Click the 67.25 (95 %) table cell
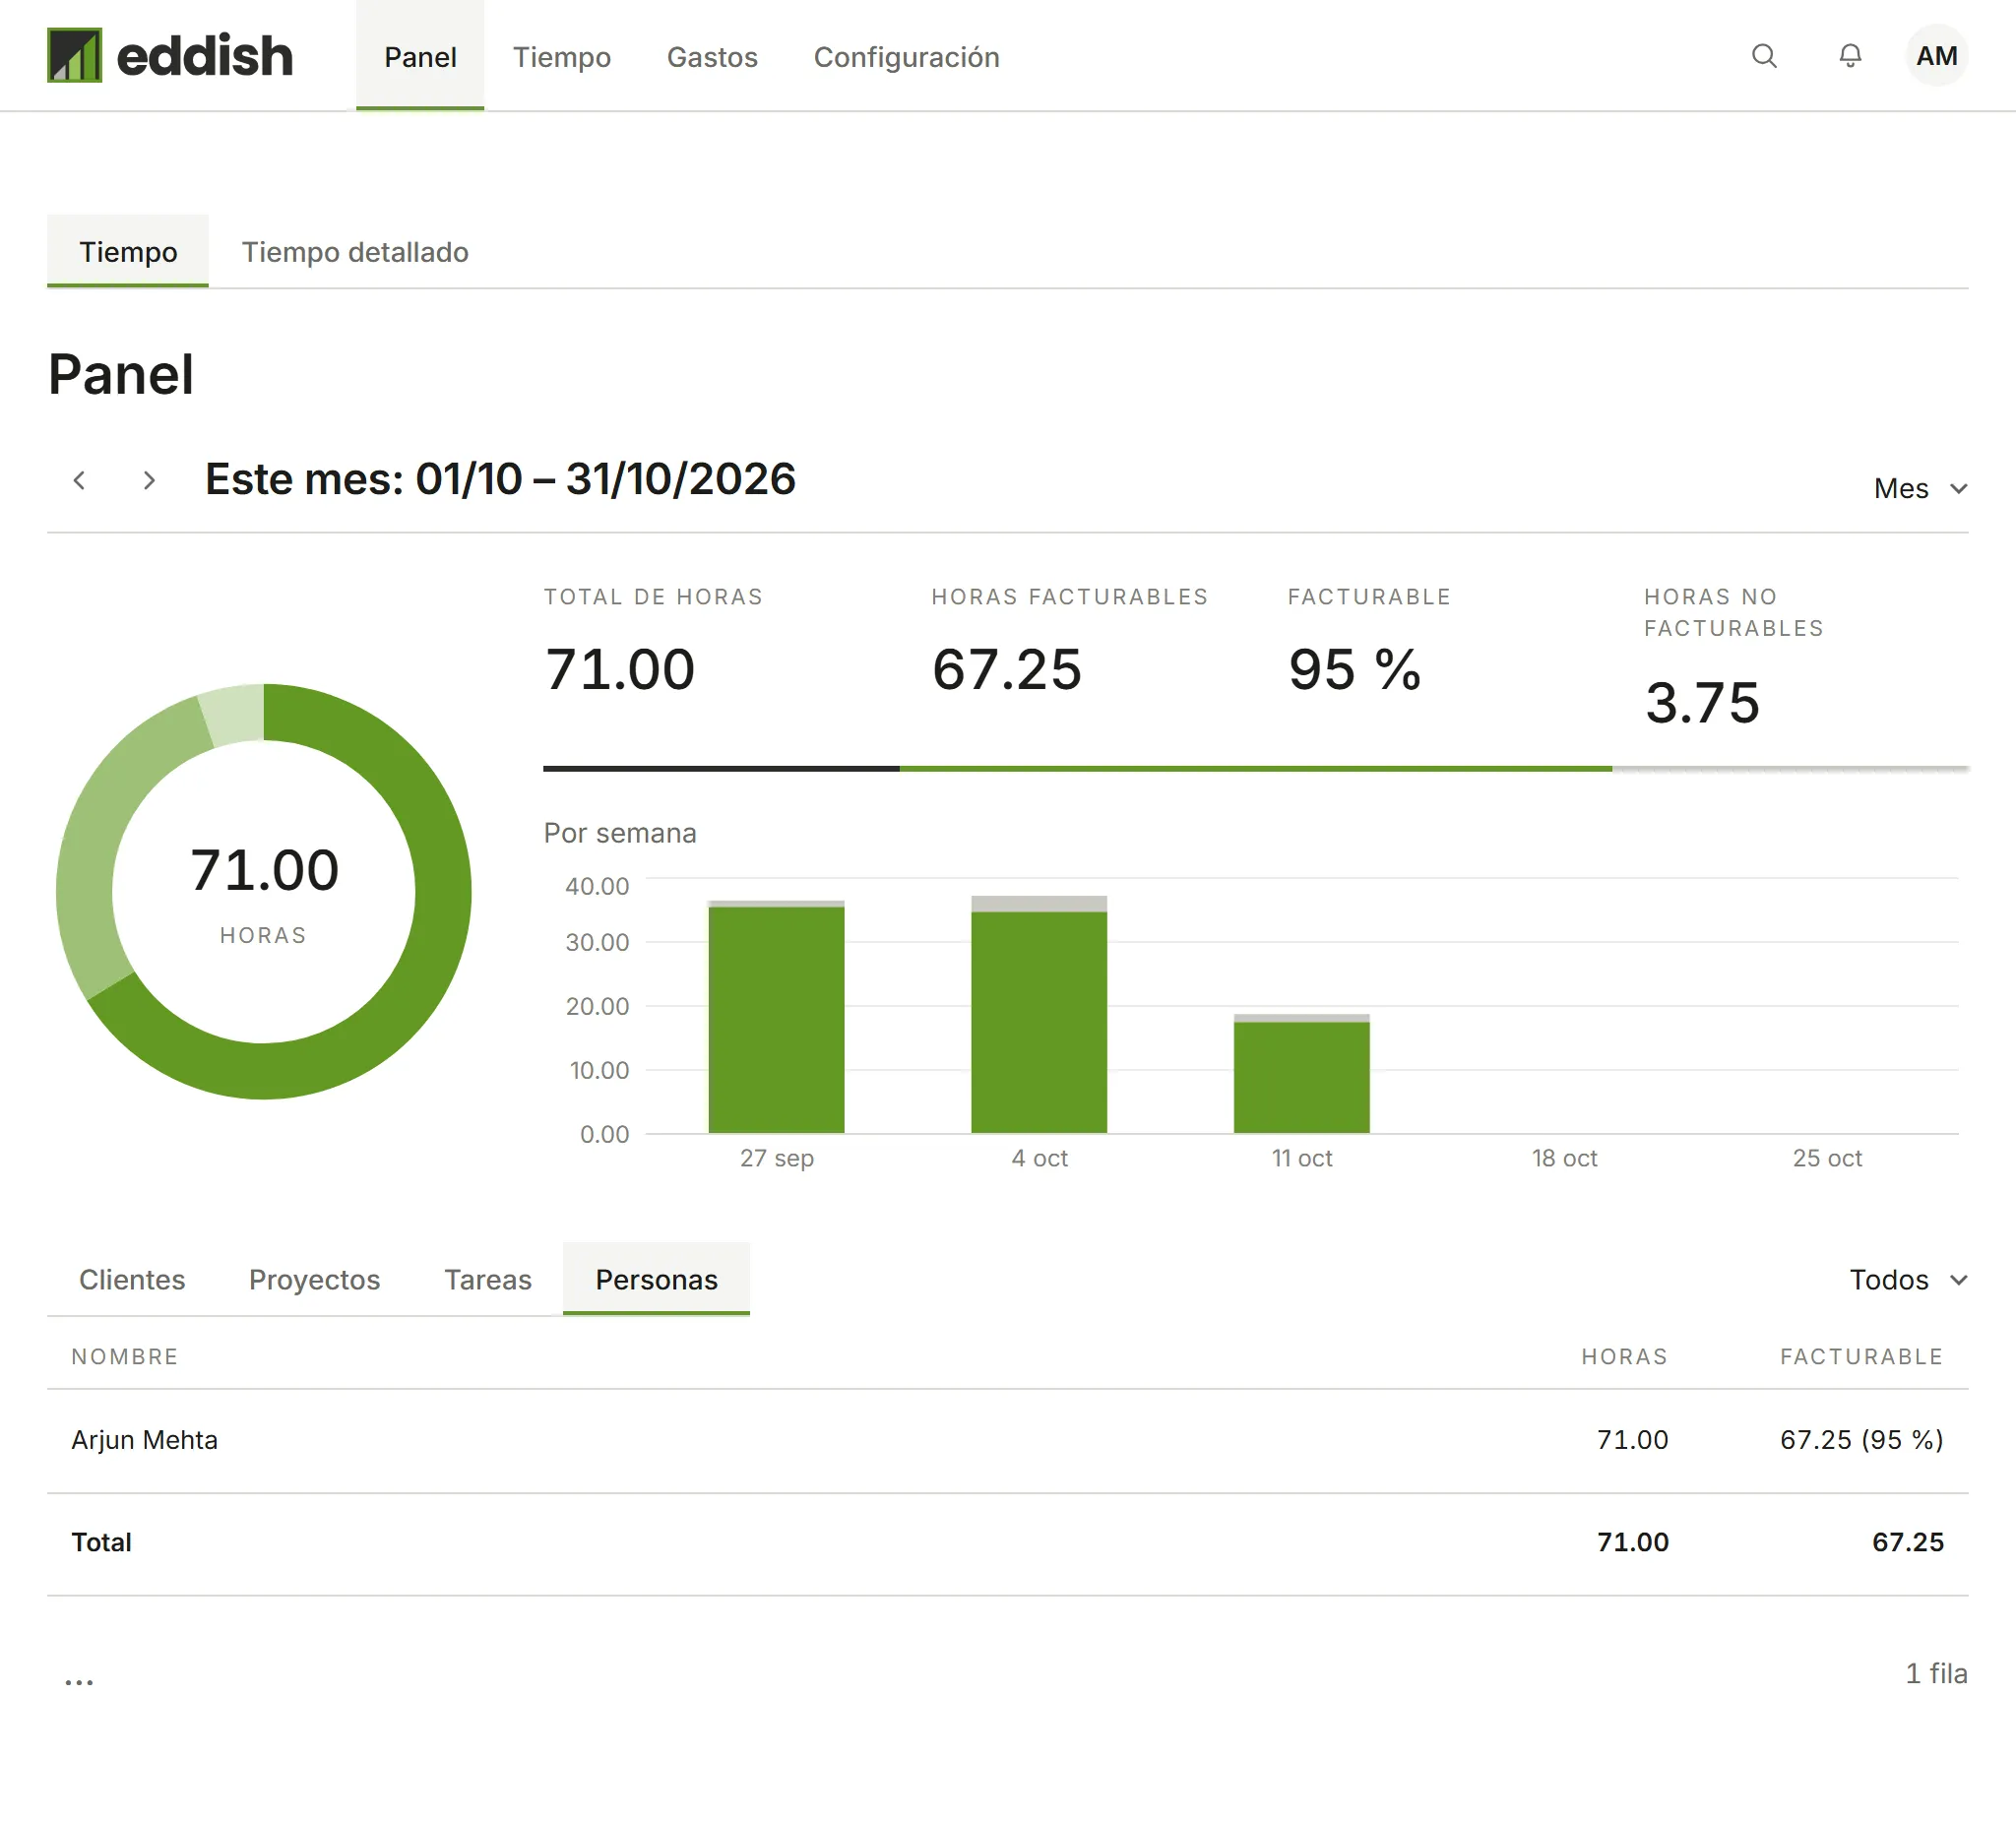2016x1821 pixels. click(1861, 1440)
